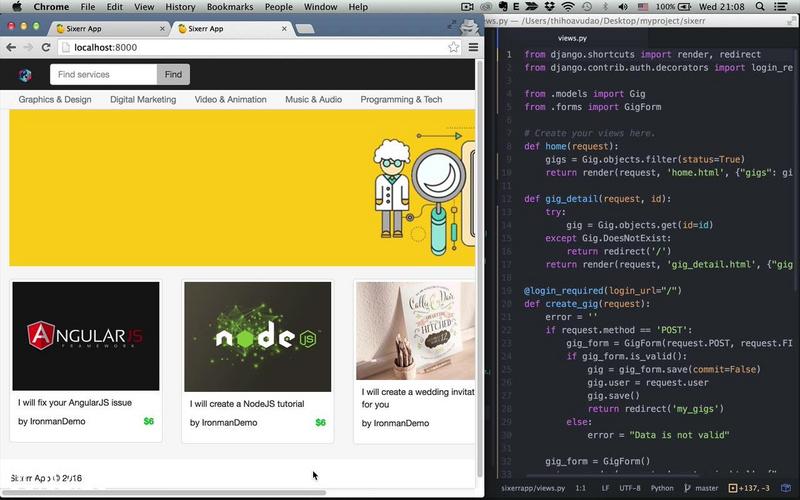Viewport: 800px width, 500px height.
Task: Open Spotlight search in menu bar
Action: click(760, 7)
